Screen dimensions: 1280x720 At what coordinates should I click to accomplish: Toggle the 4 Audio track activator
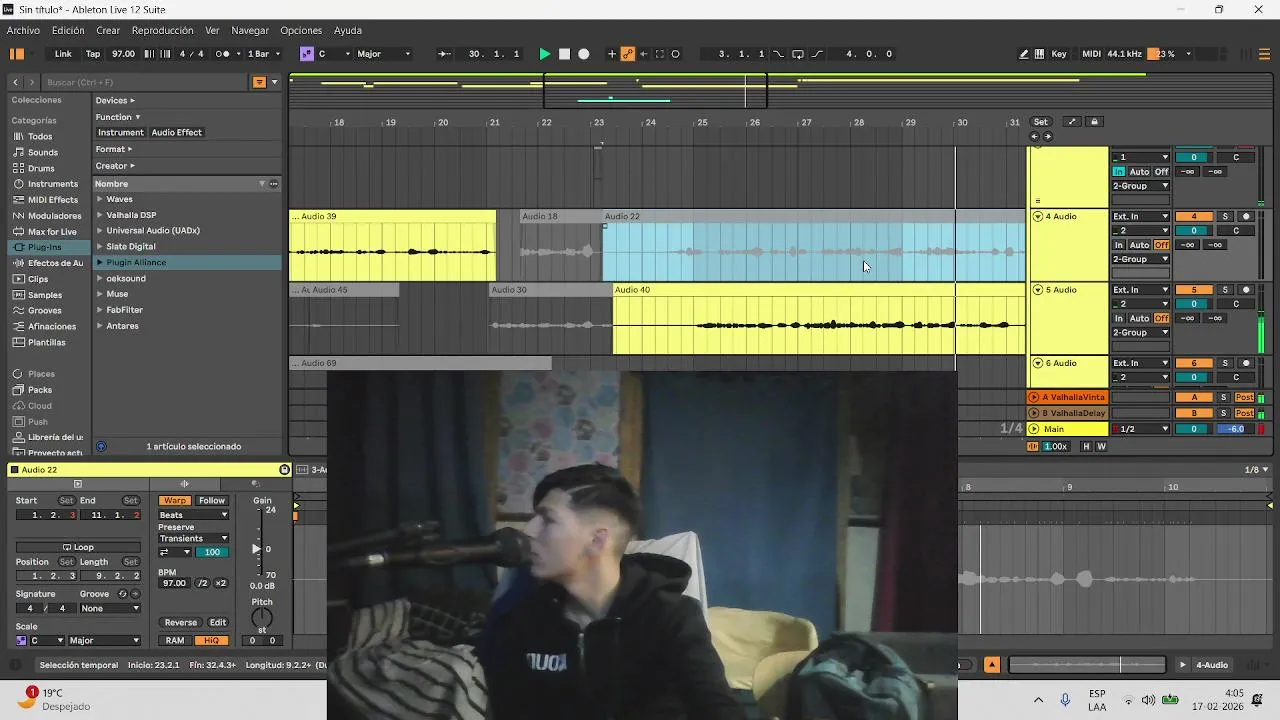(x=1193, y=216)
